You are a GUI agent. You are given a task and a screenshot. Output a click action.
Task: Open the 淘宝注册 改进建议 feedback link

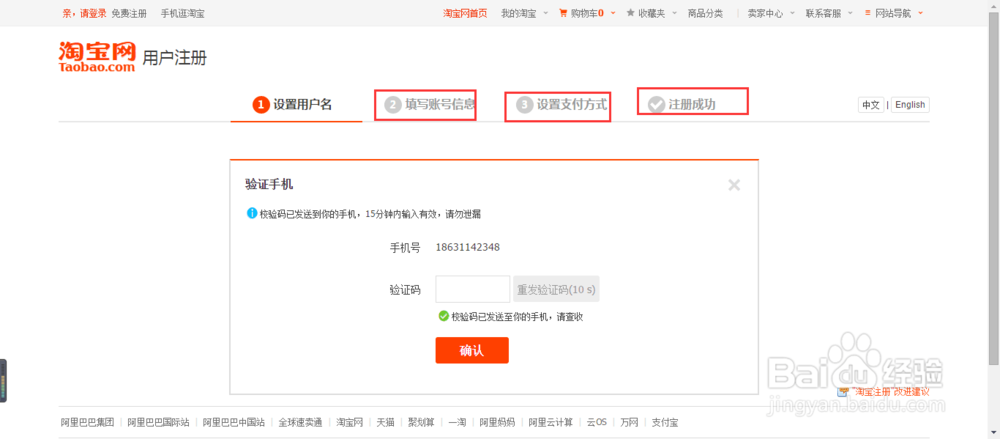tap(891, 392)
